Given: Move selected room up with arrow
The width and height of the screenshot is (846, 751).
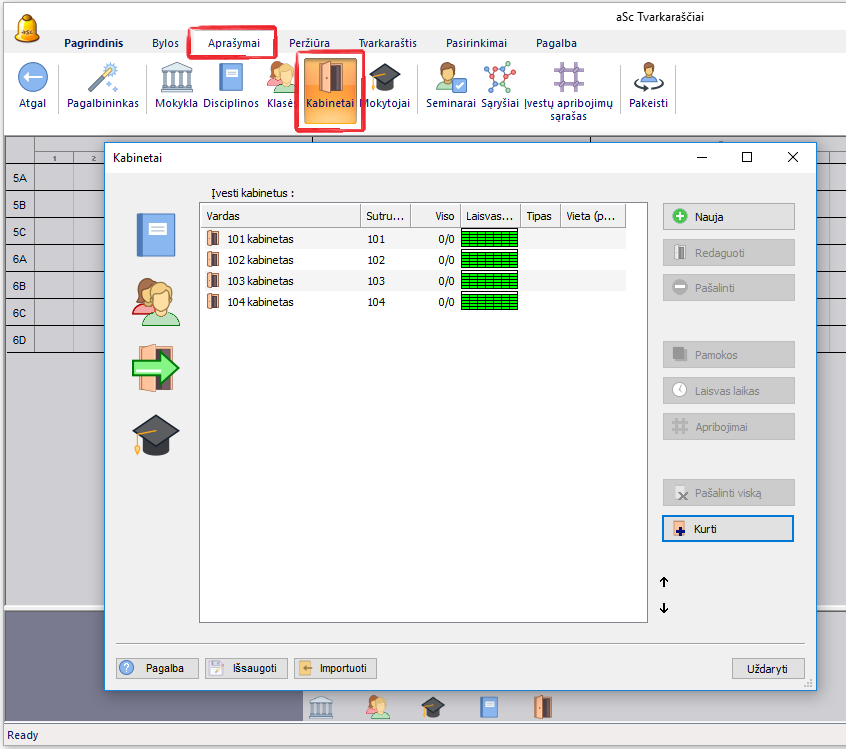Looking at the screenshot, I should (x=664, y=582).
